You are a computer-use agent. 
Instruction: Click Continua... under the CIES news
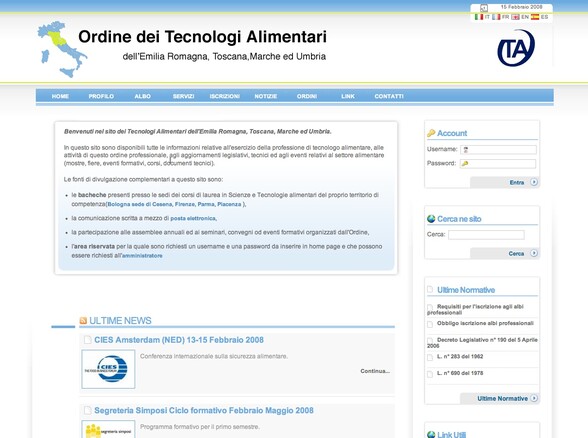[x=375, y=371]
